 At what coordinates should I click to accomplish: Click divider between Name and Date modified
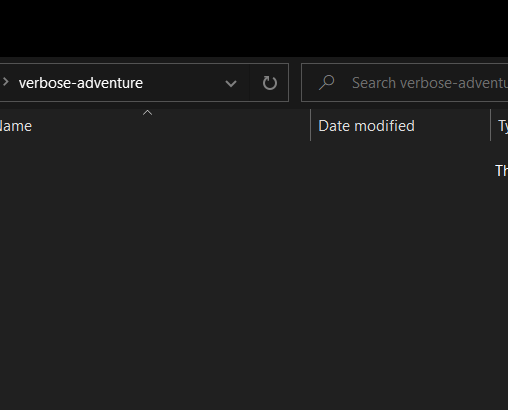click(x=310, y=125)
